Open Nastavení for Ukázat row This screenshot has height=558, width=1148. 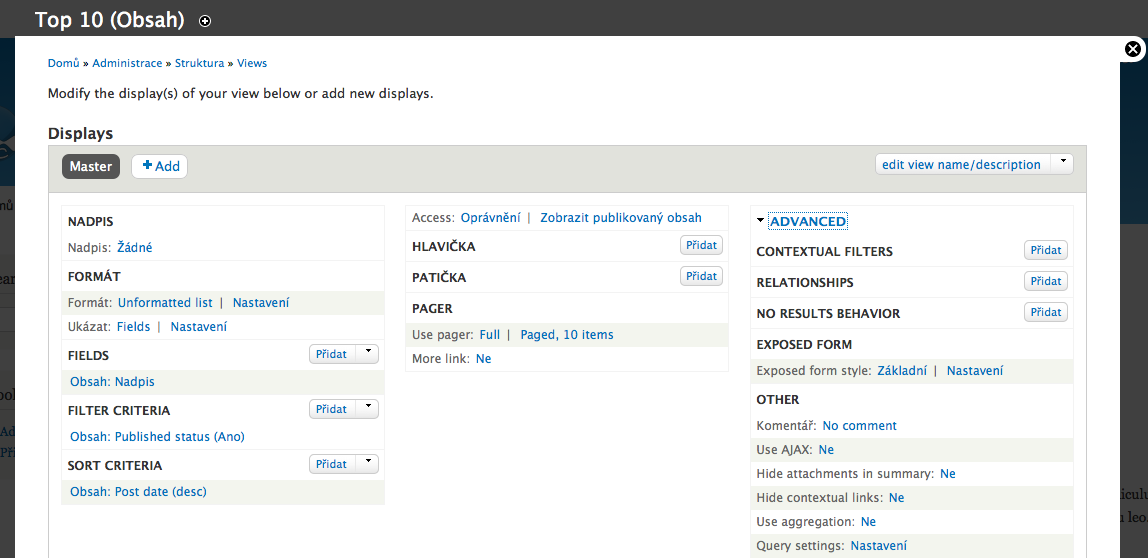(x=198, y=327)
